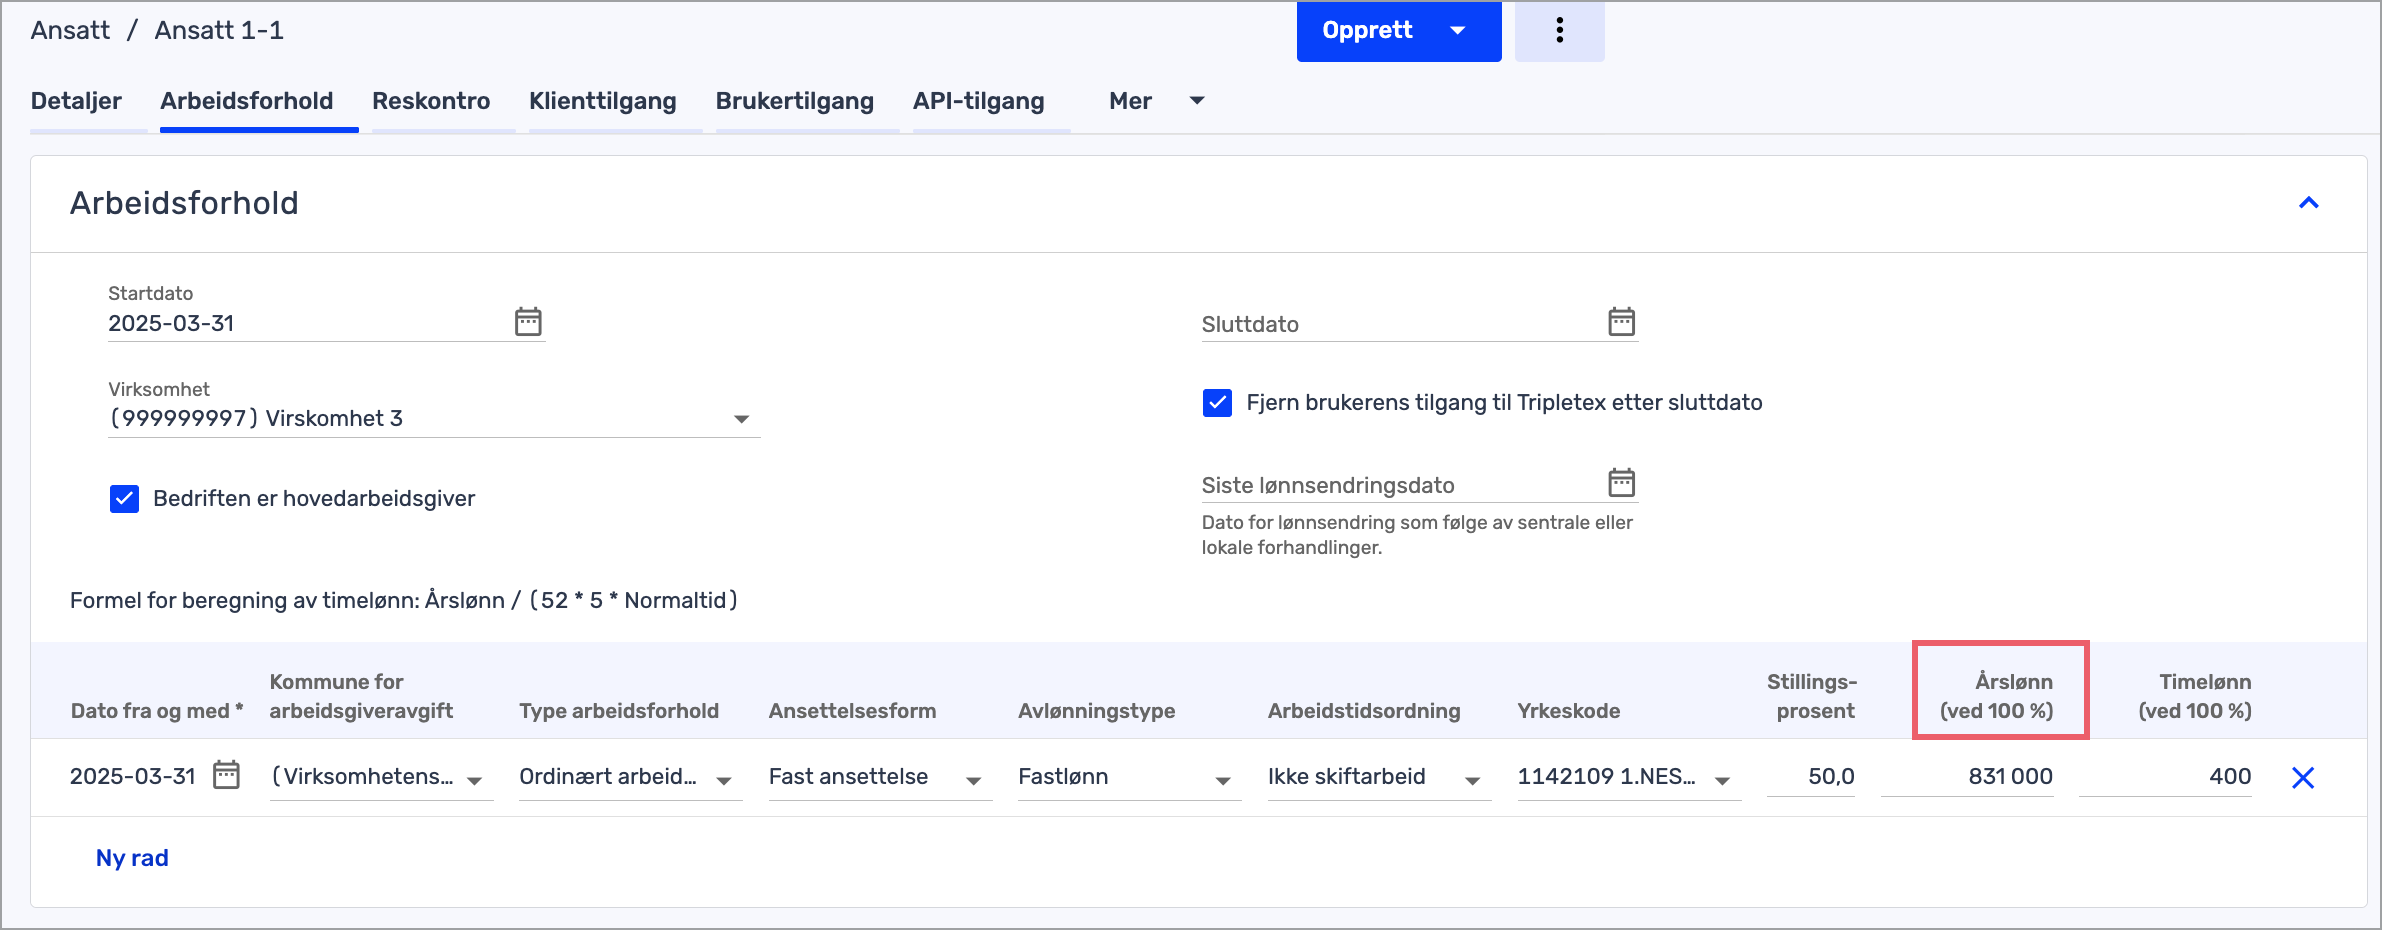Click the Ansatt 1-1 breadcrumb text
The width and height of the screenshot is (2382, 930).
click(x=219, y=30)
